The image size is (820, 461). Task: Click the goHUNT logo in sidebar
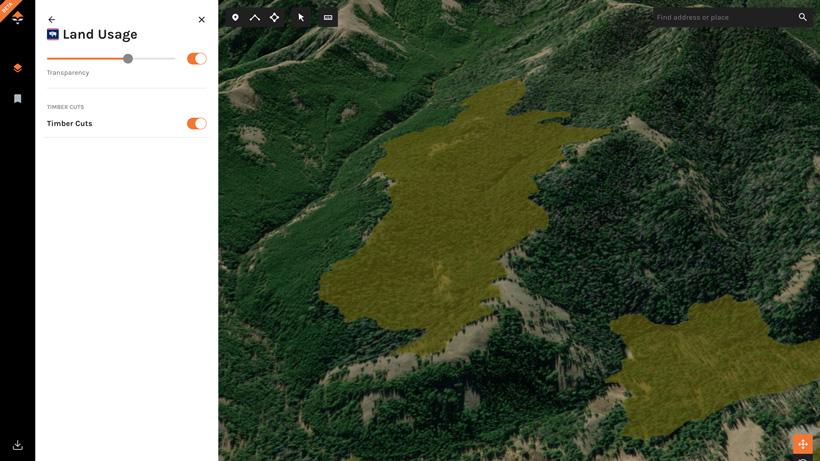[x=17, y=17]
